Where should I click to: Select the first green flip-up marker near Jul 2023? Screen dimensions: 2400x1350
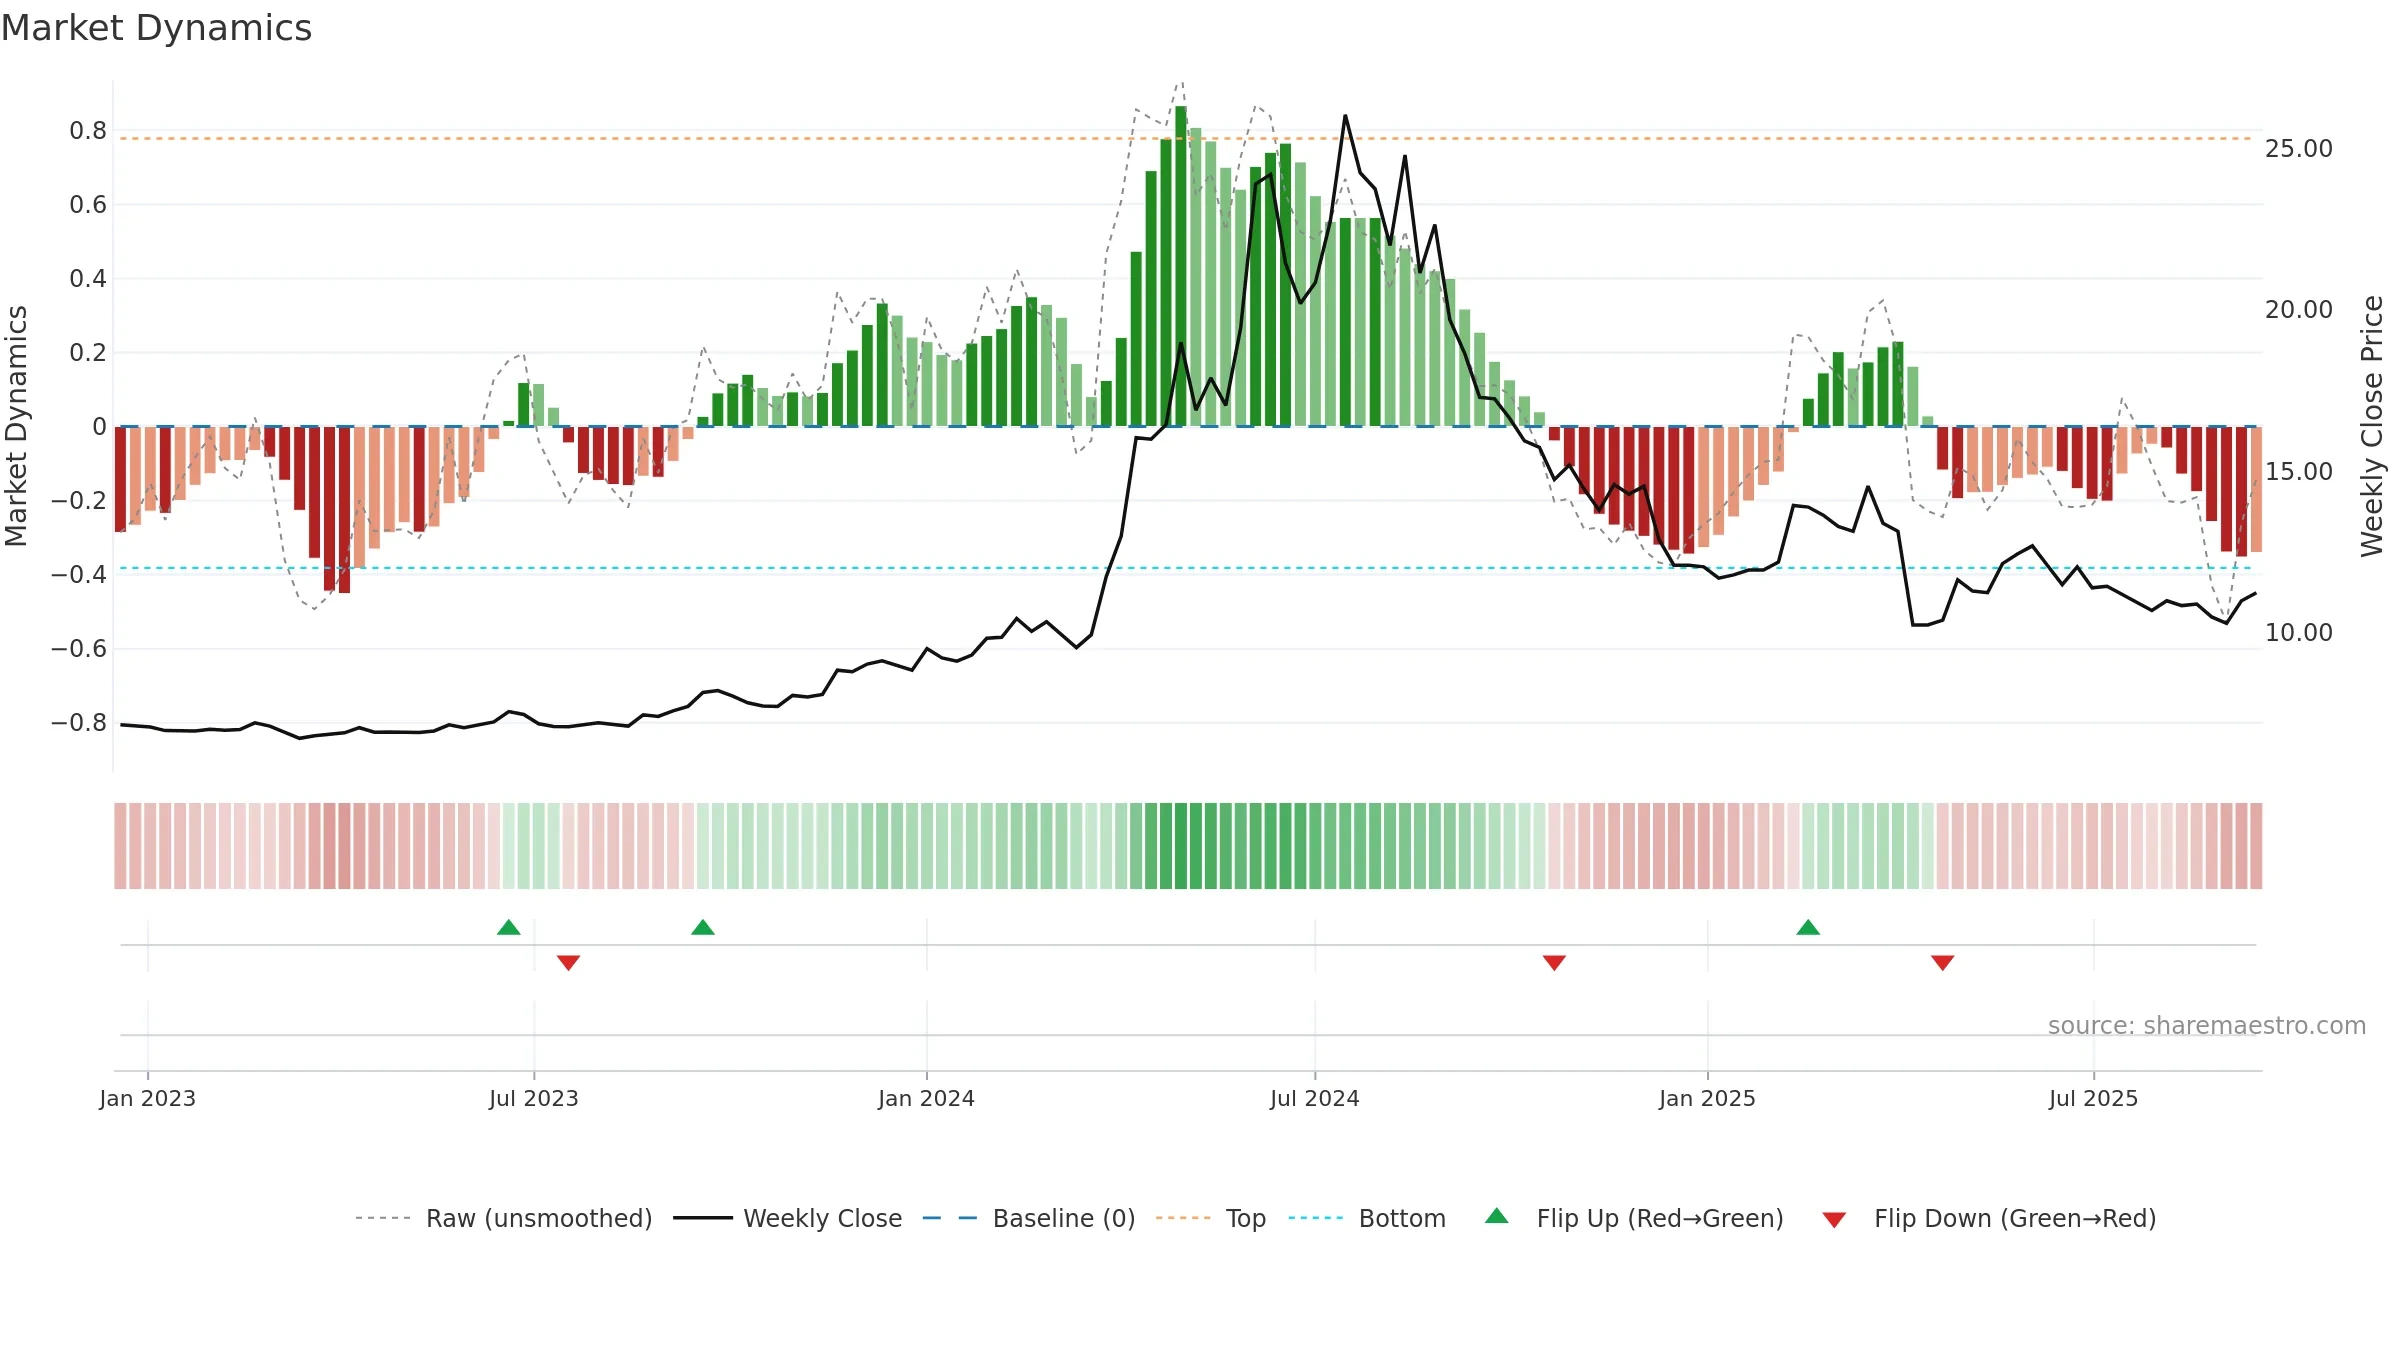click(x=509, y=927)
